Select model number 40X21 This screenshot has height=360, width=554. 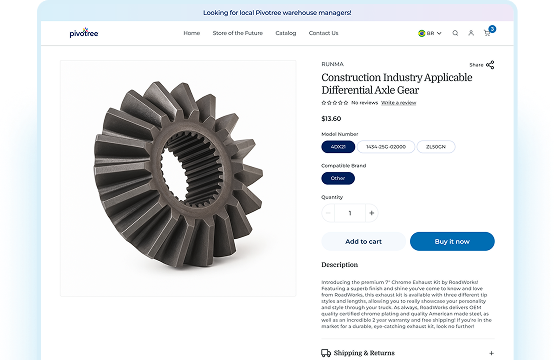338,147
